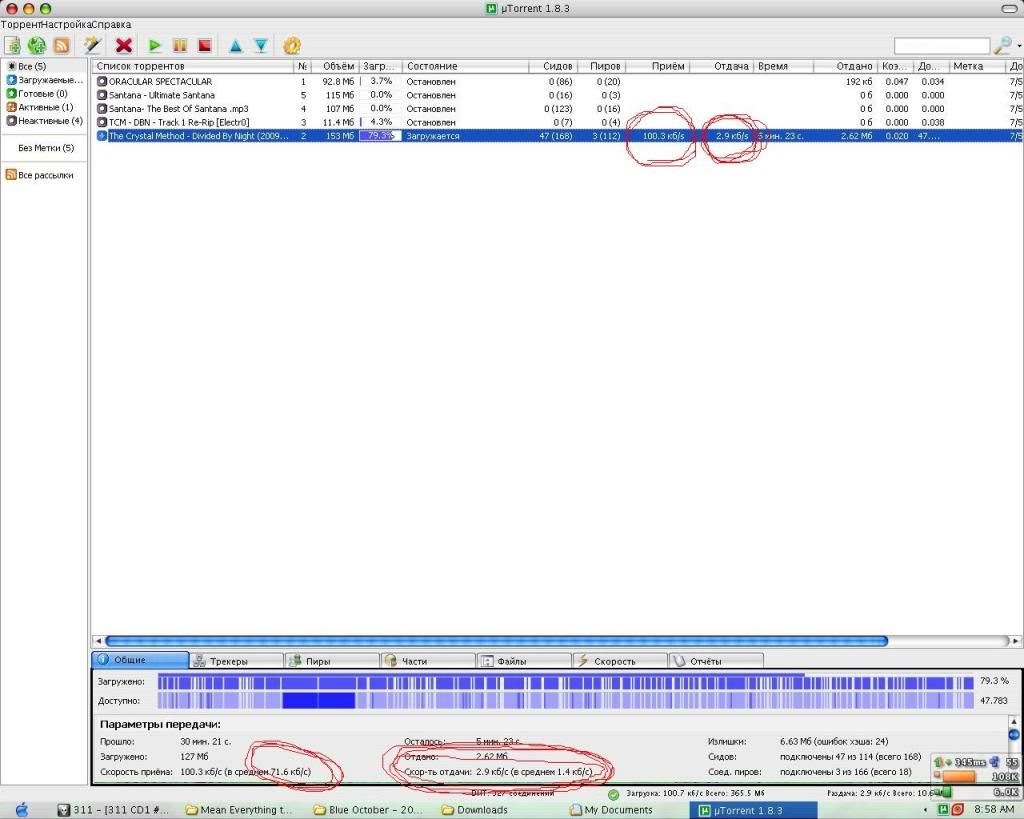The width and height of the screenshot is (1024, 819).
Task: Select TCM - DBN - Track 1 Re-Rip torrent
Action: click(x=557, y=122)
